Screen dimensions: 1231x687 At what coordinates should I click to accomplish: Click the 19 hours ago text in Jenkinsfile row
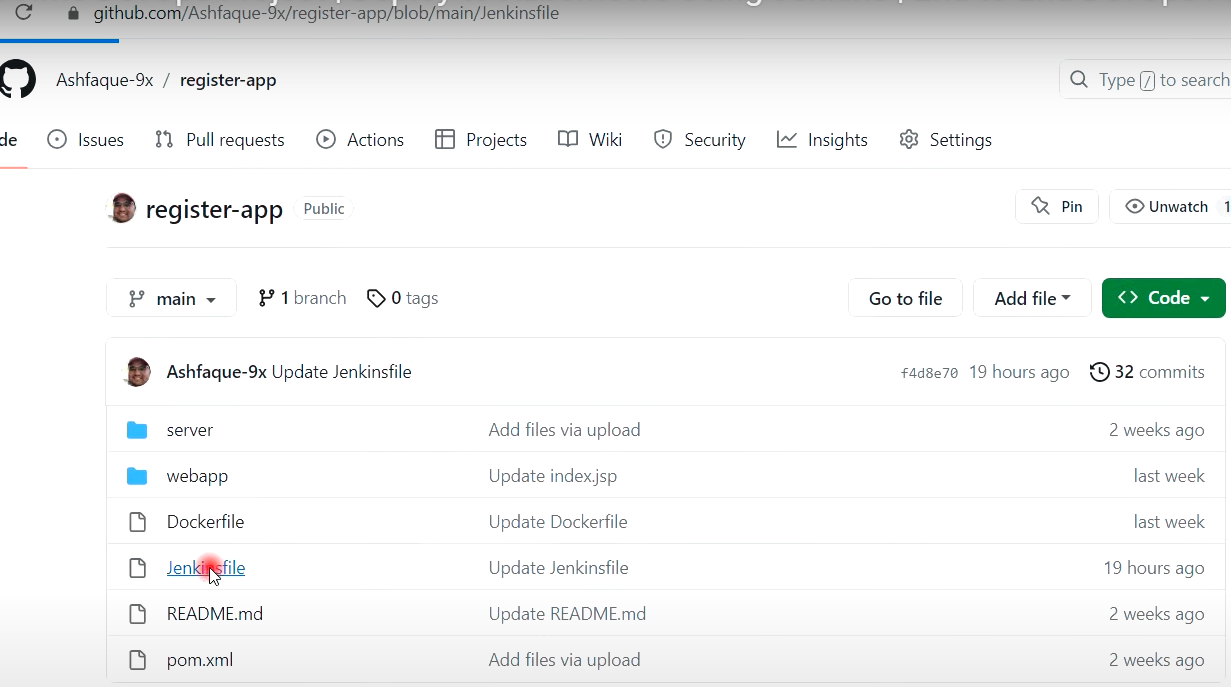click(1154, 568)
